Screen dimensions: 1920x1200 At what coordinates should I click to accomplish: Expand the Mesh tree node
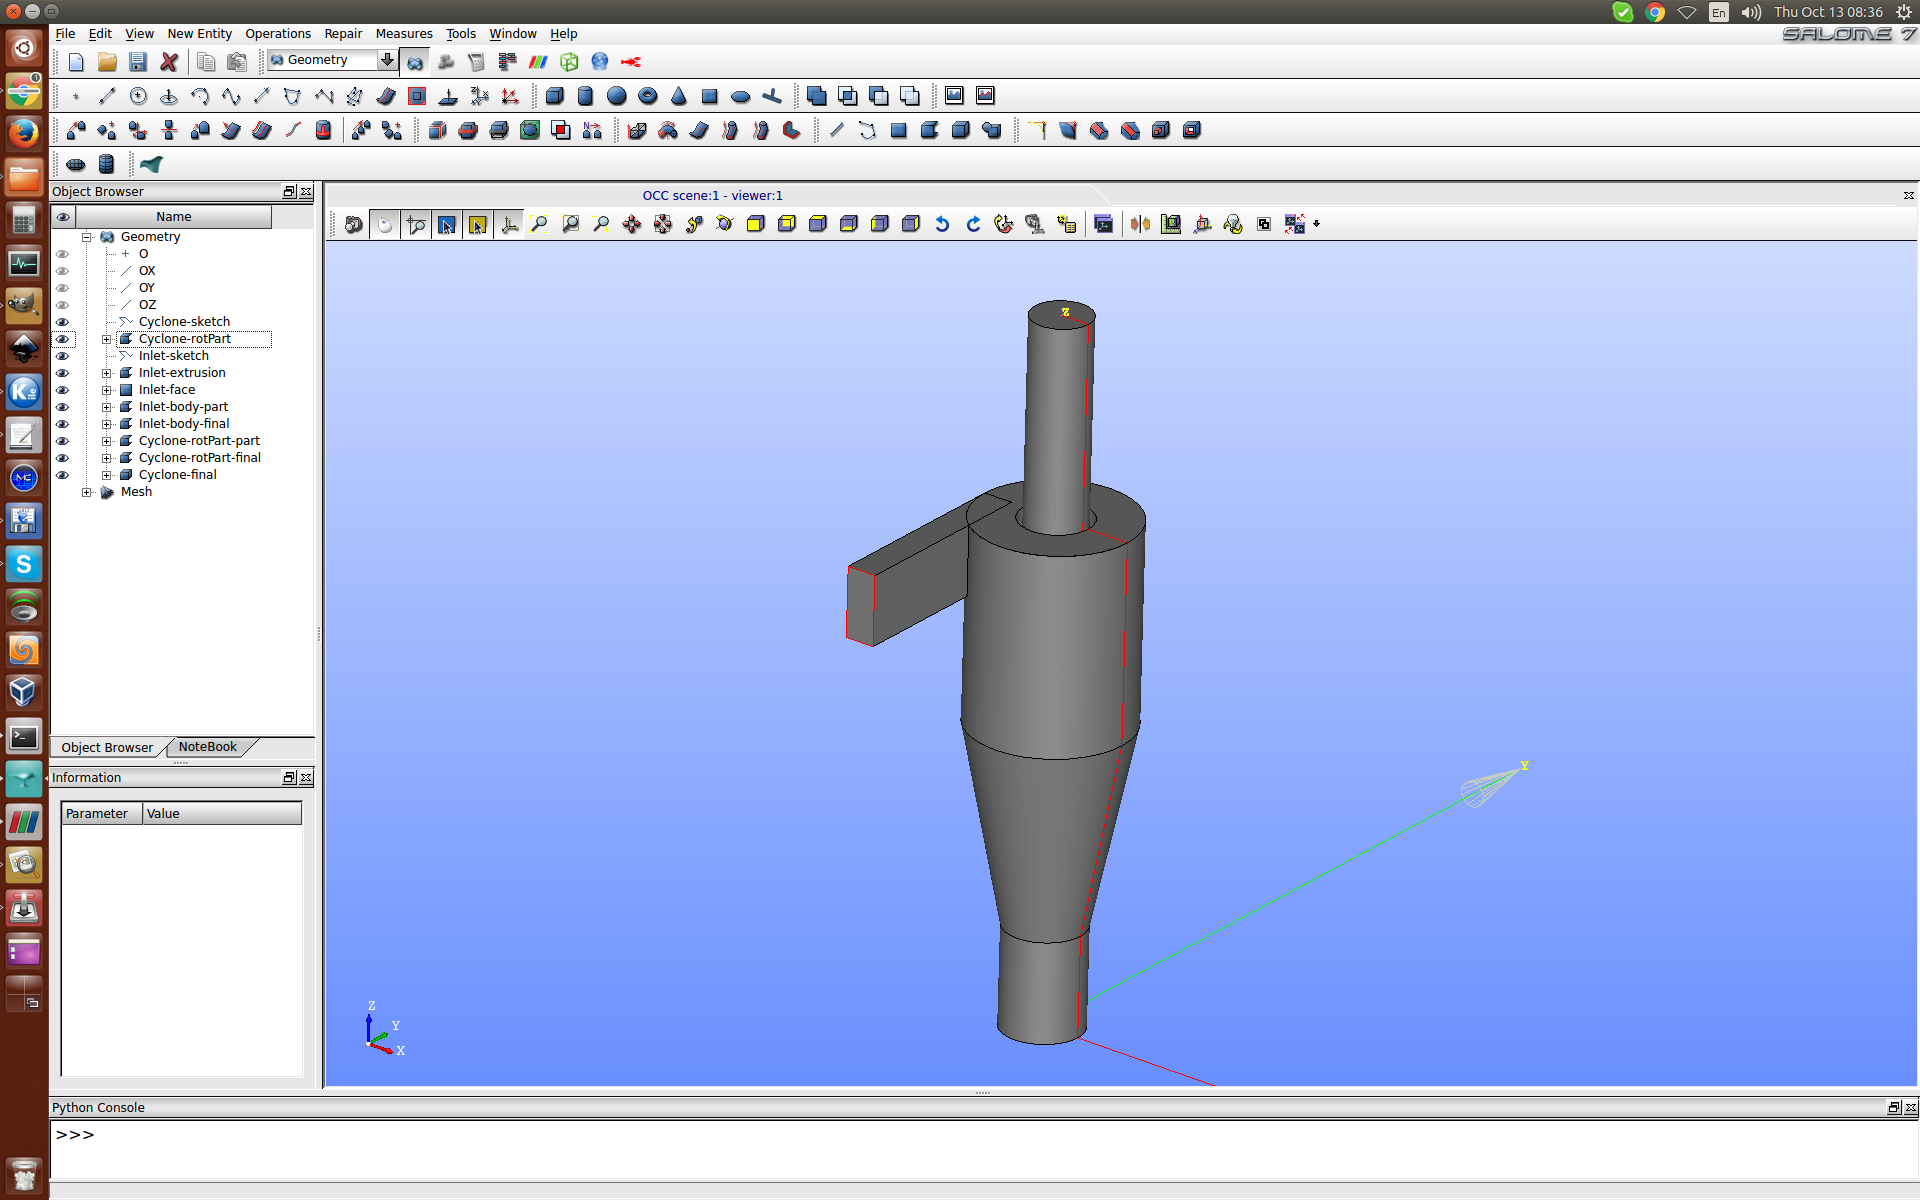87,492
